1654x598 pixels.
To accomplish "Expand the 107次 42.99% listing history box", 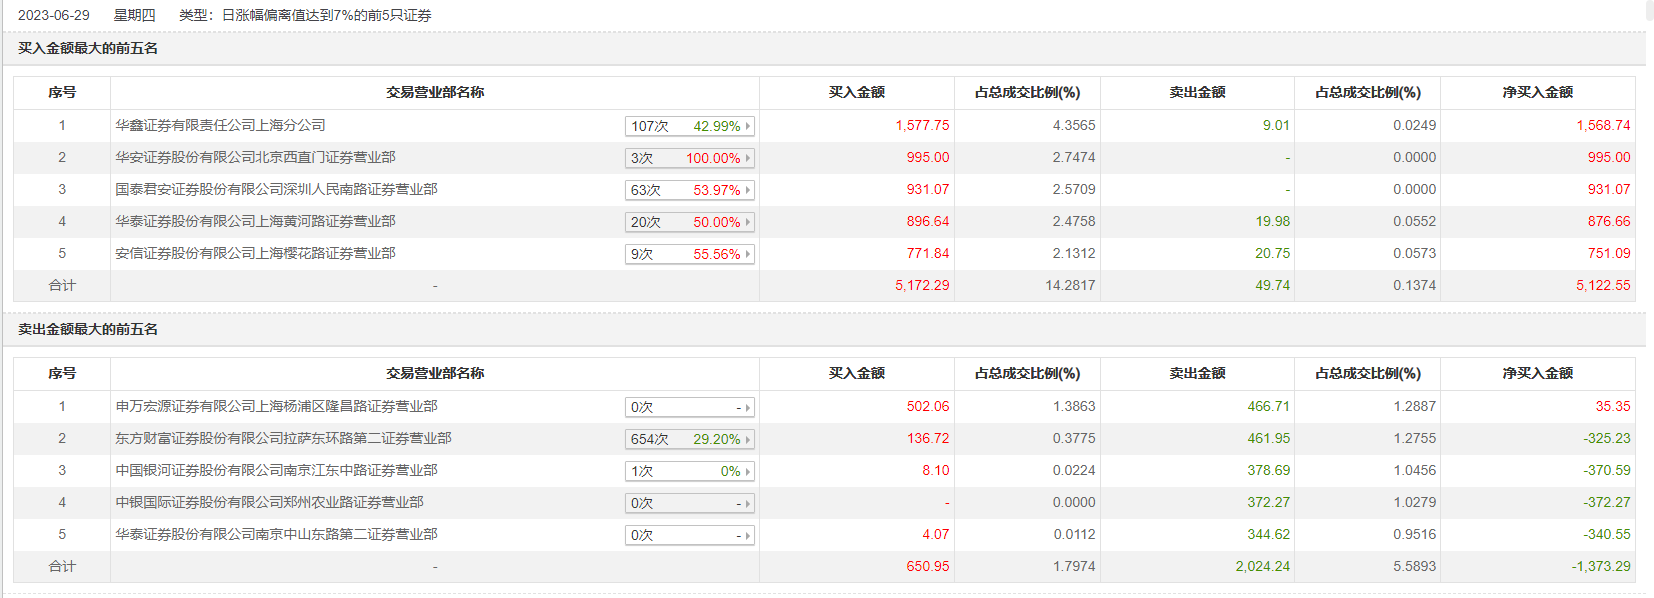I will (747, 126).
